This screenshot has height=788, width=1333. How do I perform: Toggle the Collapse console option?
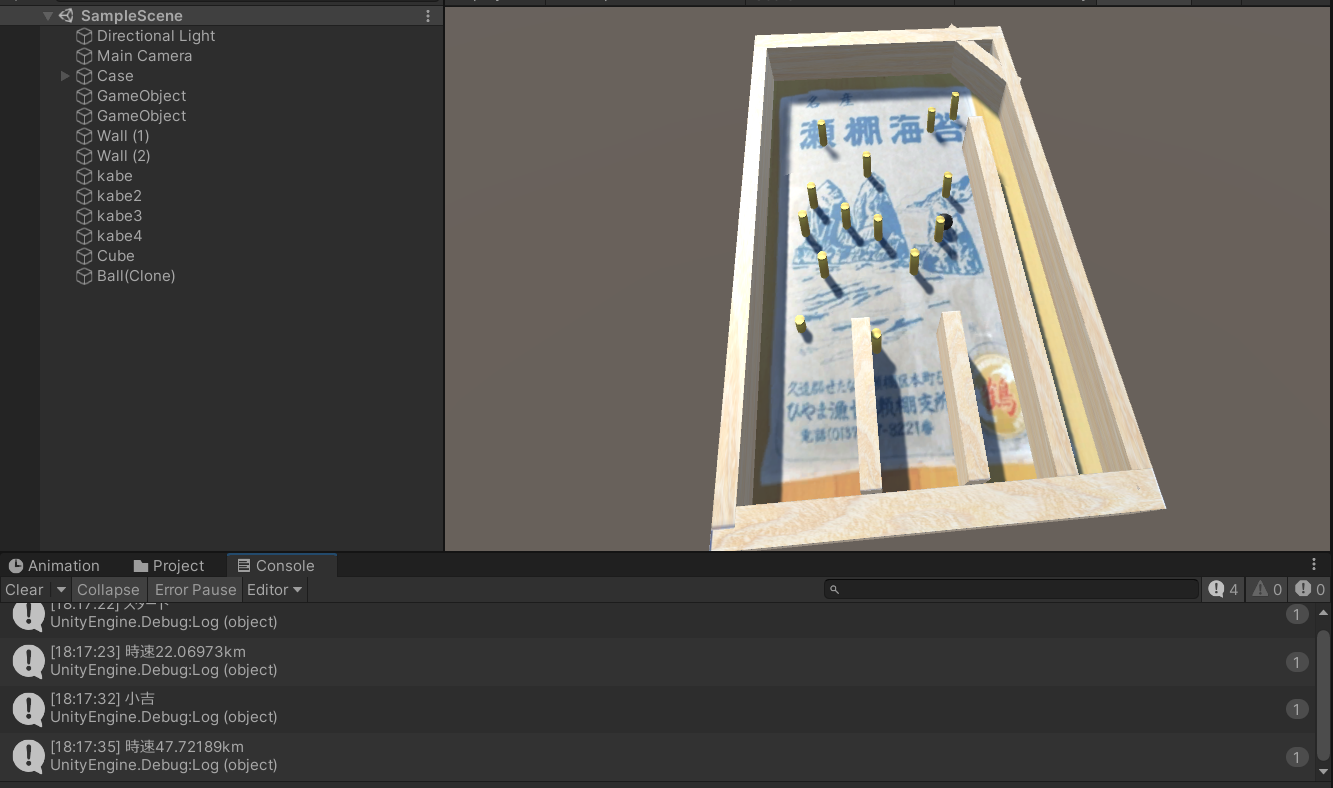coord(108,590)
